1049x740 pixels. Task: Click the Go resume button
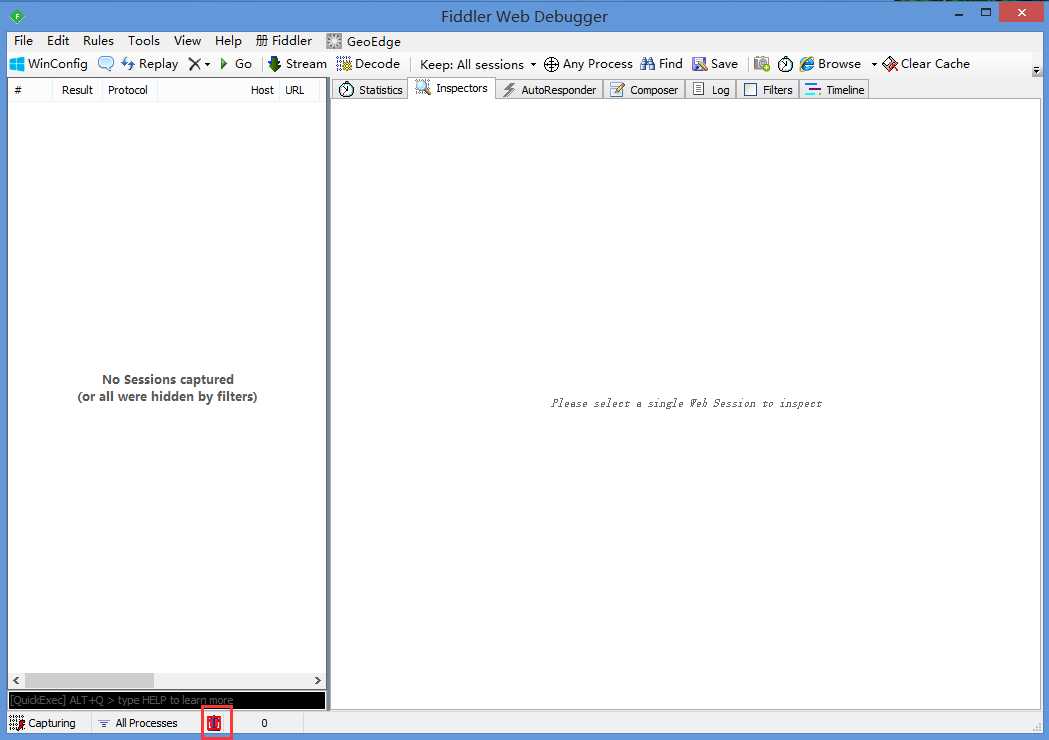click(x=235, y=64)
